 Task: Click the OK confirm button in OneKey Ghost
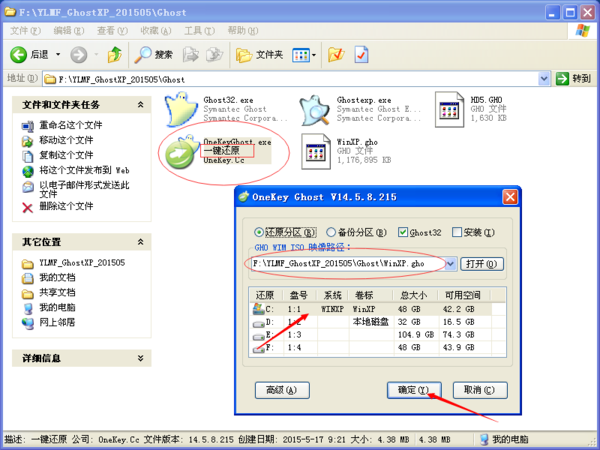pyautogui.click(x=414, y=390)
